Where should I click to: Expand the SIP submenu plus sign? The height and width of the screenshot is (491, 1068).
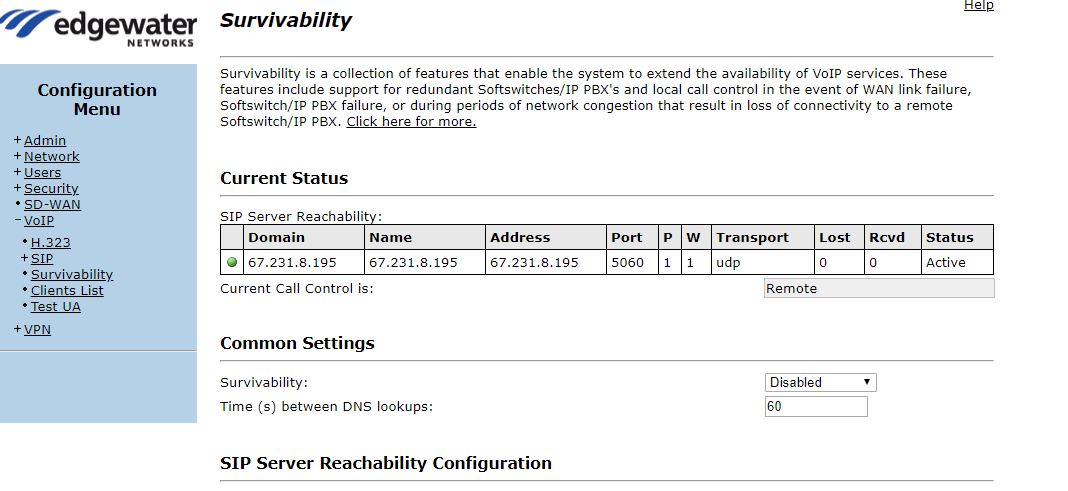[24, 259]
